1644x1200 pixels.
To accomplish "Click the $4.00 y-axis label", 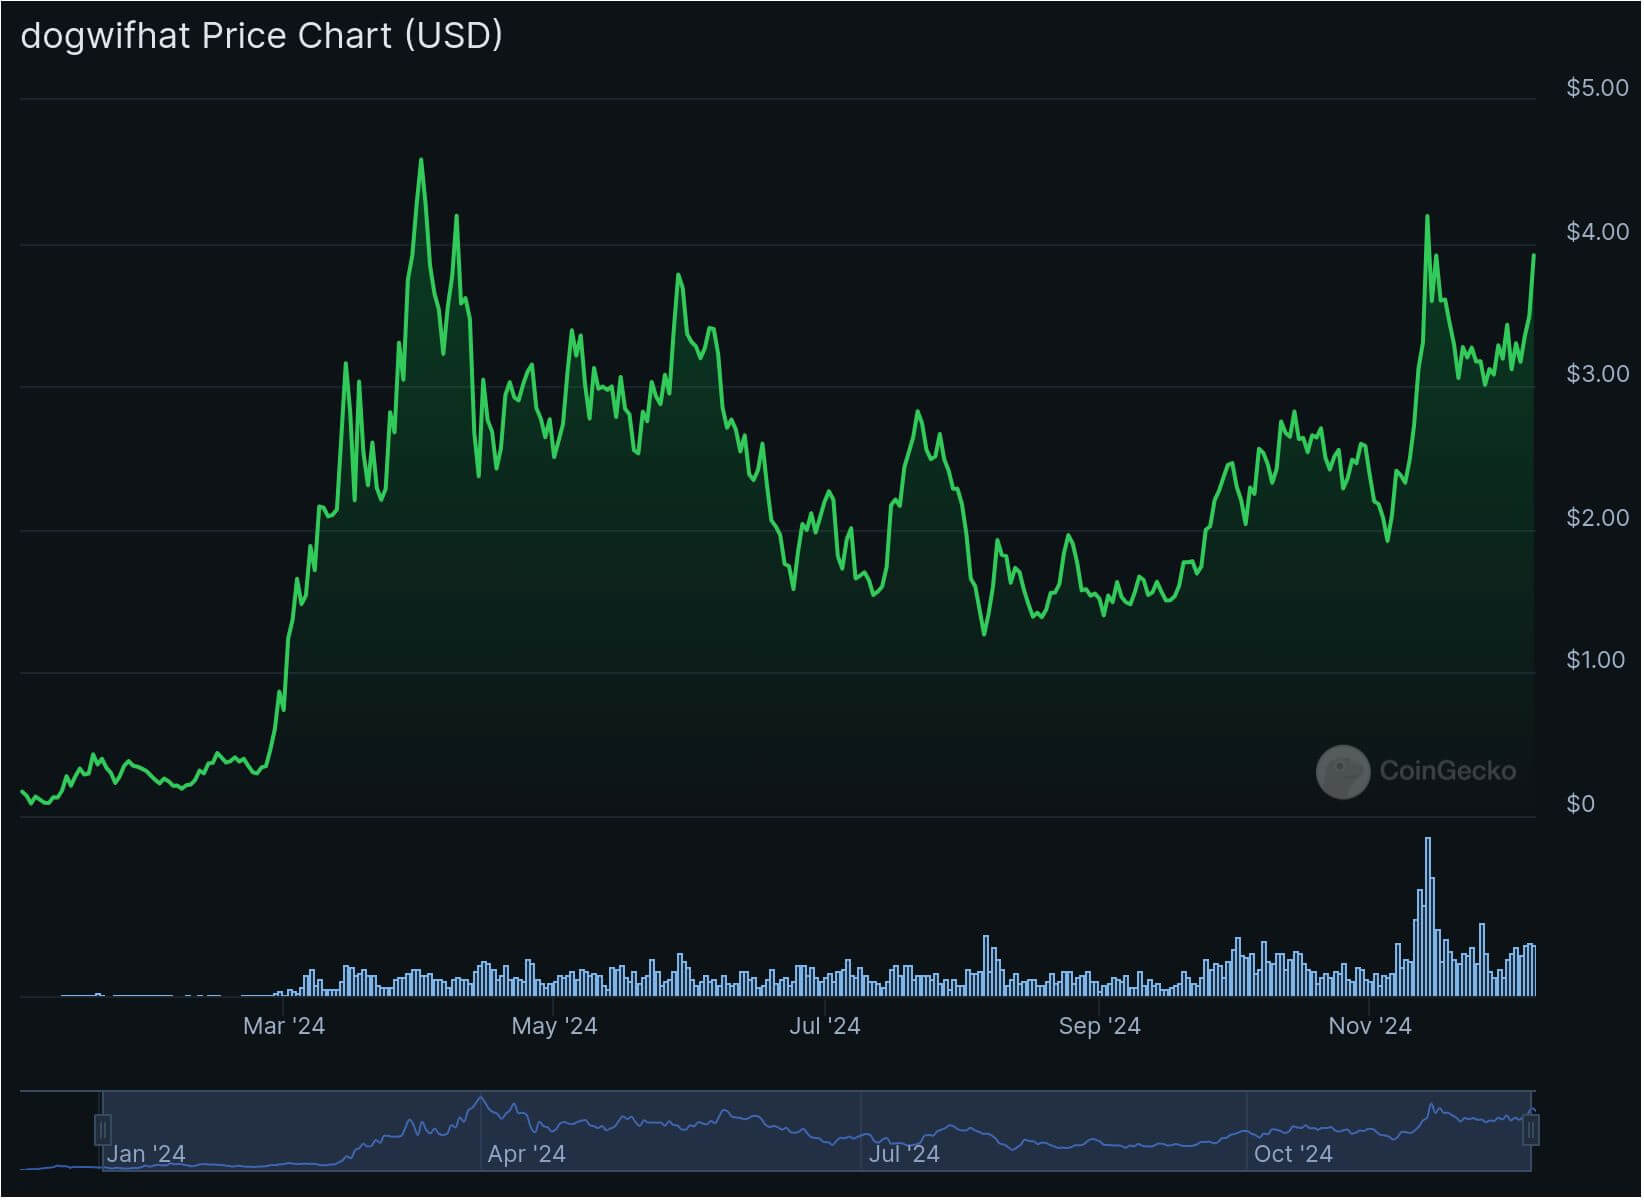I will [x=1598, y=232].
